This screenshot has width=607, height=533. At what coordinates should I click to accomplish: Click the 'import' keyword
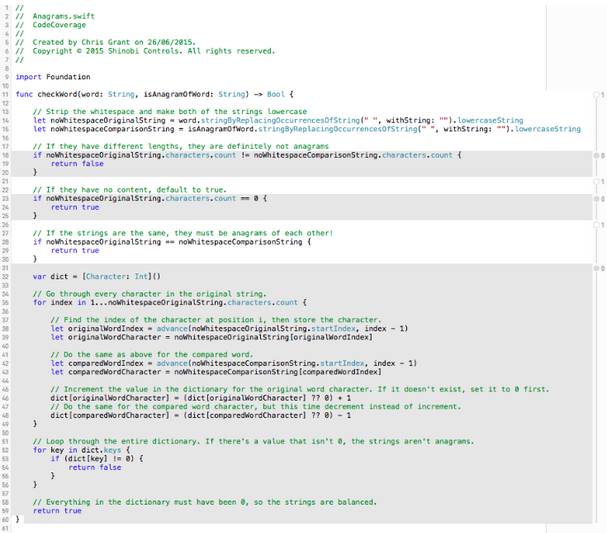click(28, 77)
